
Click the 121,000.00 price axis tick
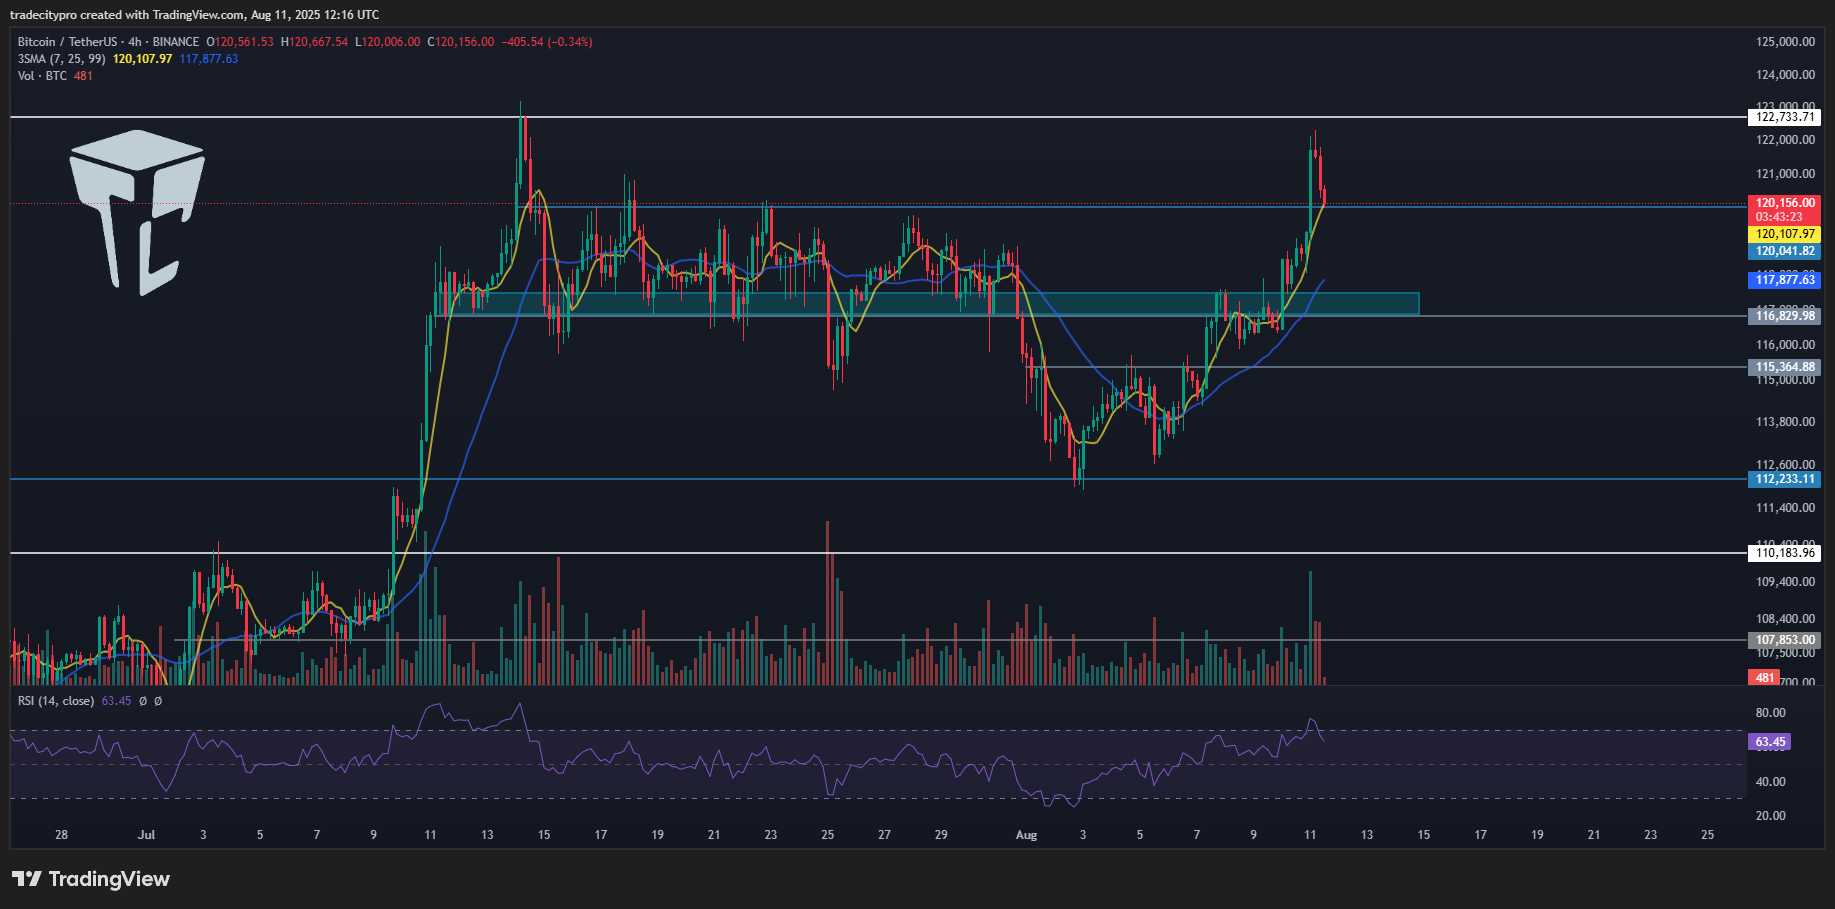pyautogui.click(x=1785, y=174)
